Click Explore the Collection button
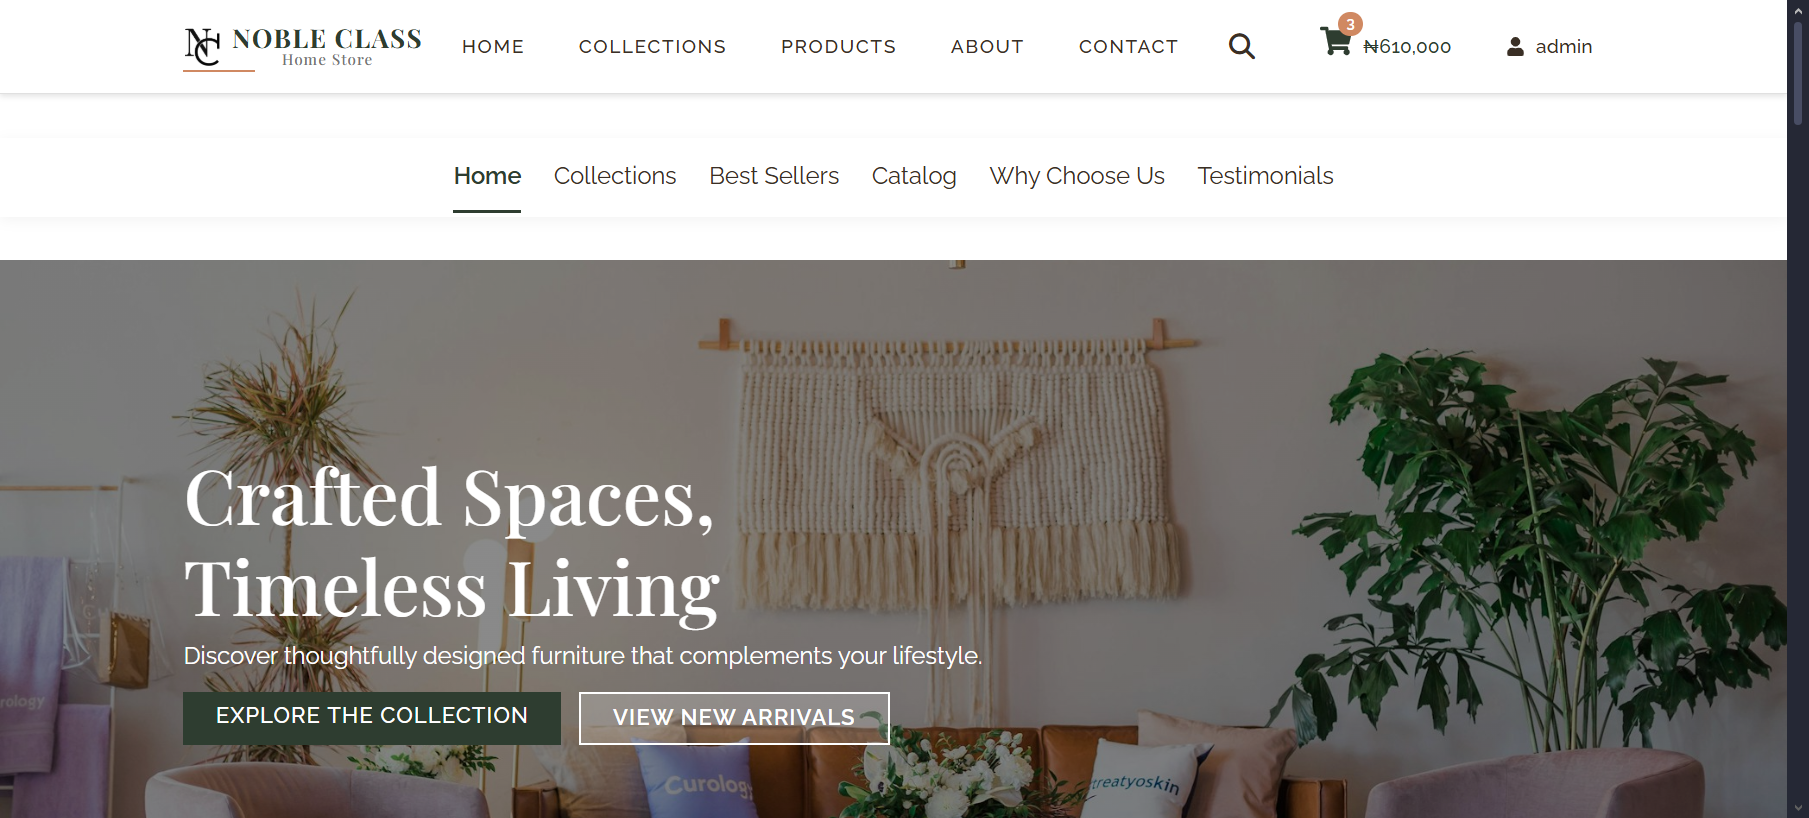Viewport: 1809px width, 818px height. pyautogui.click(x=372, y=718)
